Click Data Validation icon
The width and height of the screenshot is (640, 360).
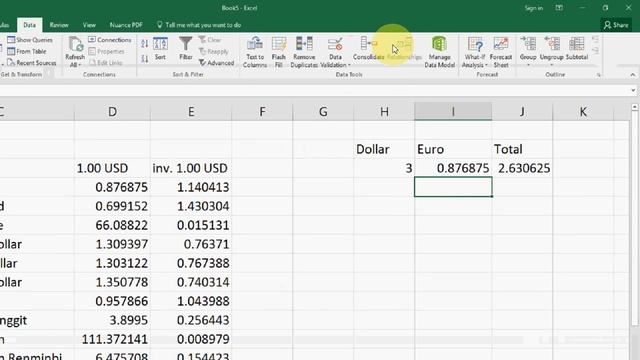pyautogui.click(x=335, y=44)
